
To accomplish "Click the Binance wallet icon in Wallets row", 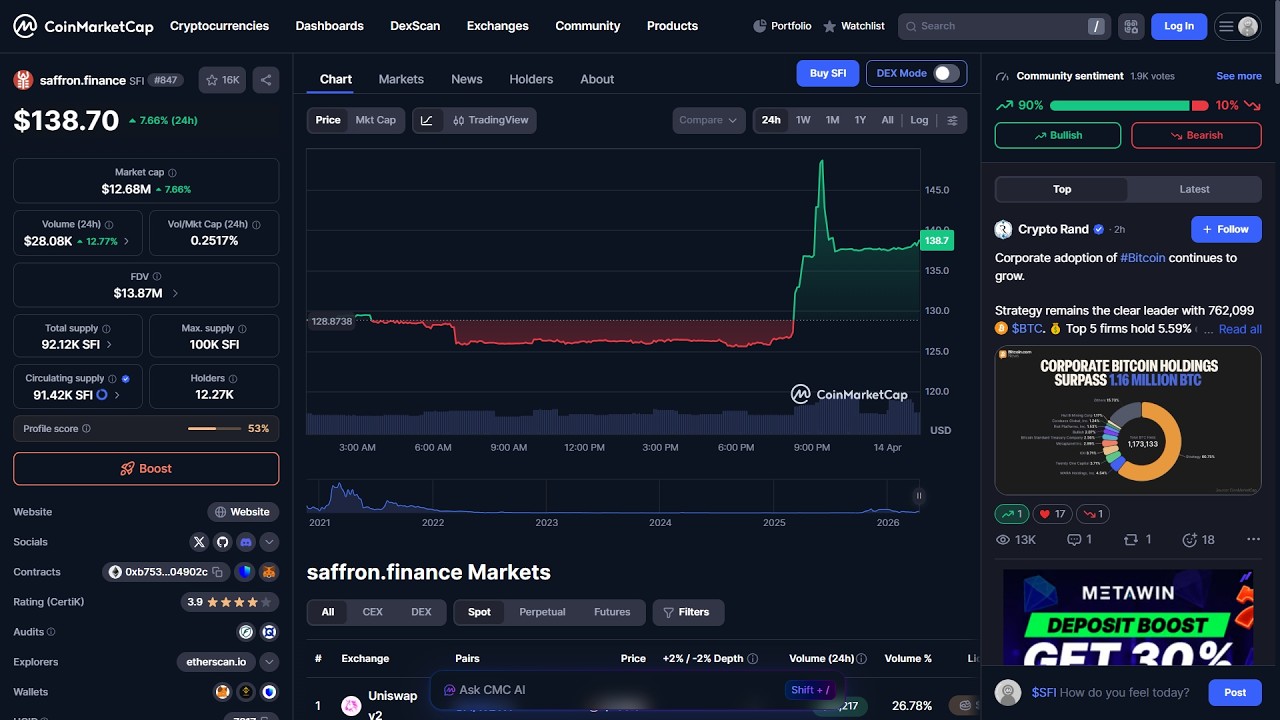I will coord(245,692).
